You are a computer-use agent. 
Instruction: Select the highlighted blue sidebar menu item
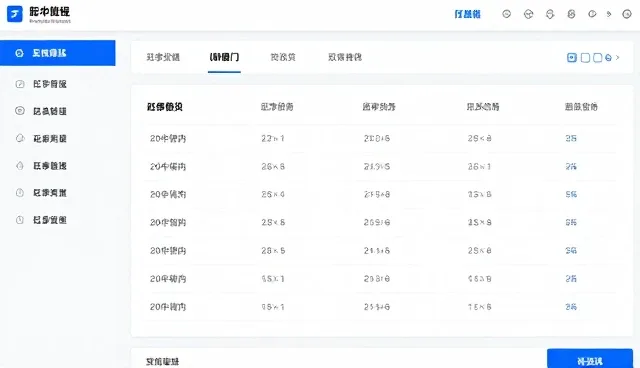(58, 53)
